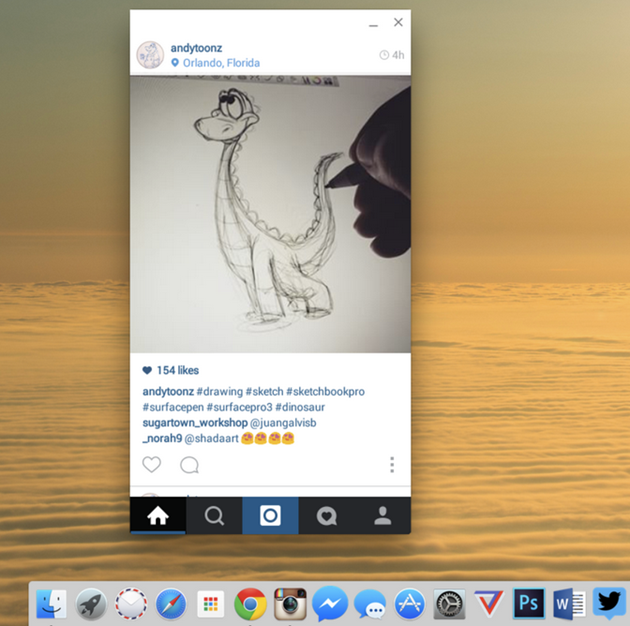Viewport: 630px width, 626px height.
Task: Open Photoshop from the dock
Action: click(x=527, y=604)
